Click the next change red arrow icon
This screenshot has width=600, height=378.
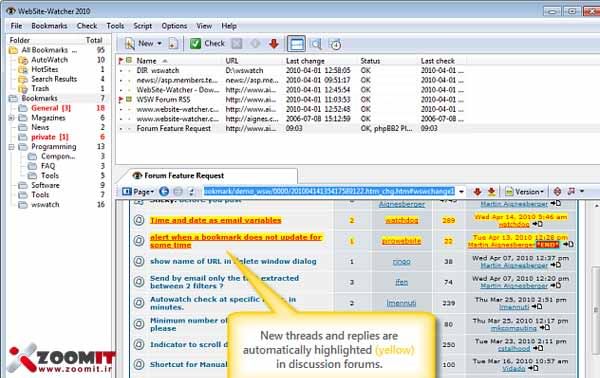(x=477, y=191)
